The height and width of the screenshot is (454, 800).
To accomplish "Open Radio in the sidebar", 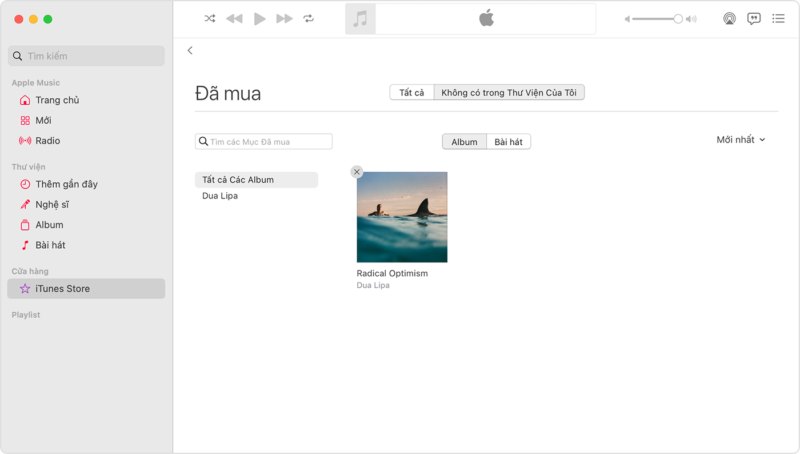I will (48, 141).
